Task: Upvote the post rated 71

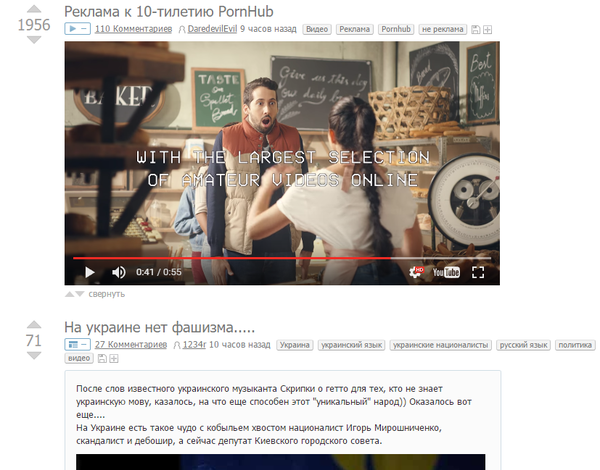Action: [34, 325]
